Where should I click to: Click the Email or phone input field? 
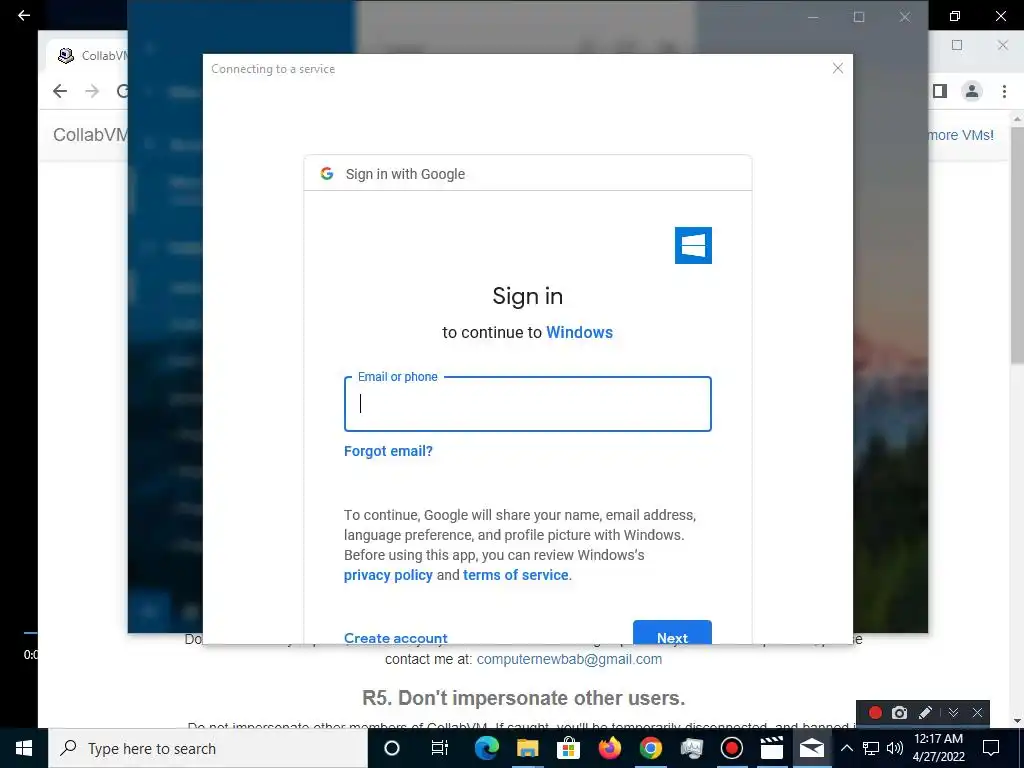(x=528, y=404)
